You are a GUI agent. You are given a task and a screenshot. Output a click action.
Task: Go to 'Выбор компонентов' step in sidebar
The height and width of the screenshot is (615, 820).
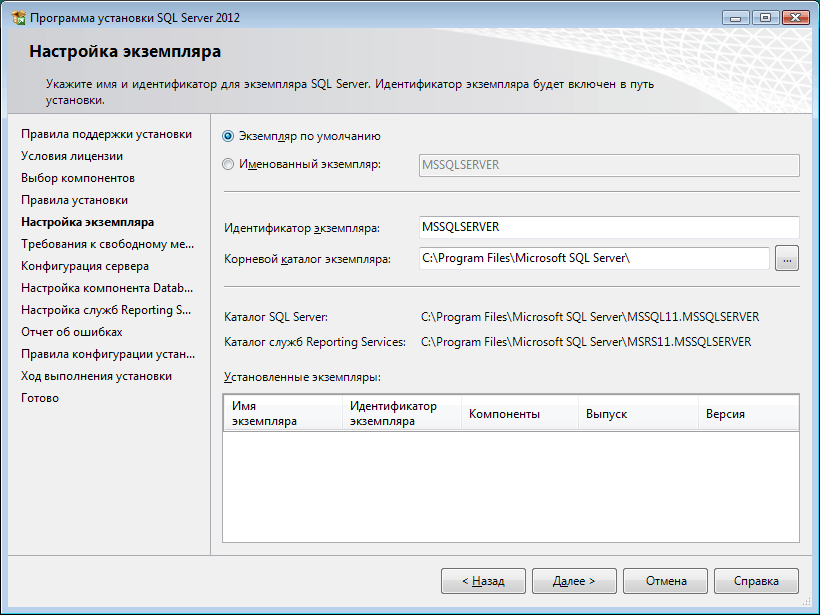coord(78,178)
